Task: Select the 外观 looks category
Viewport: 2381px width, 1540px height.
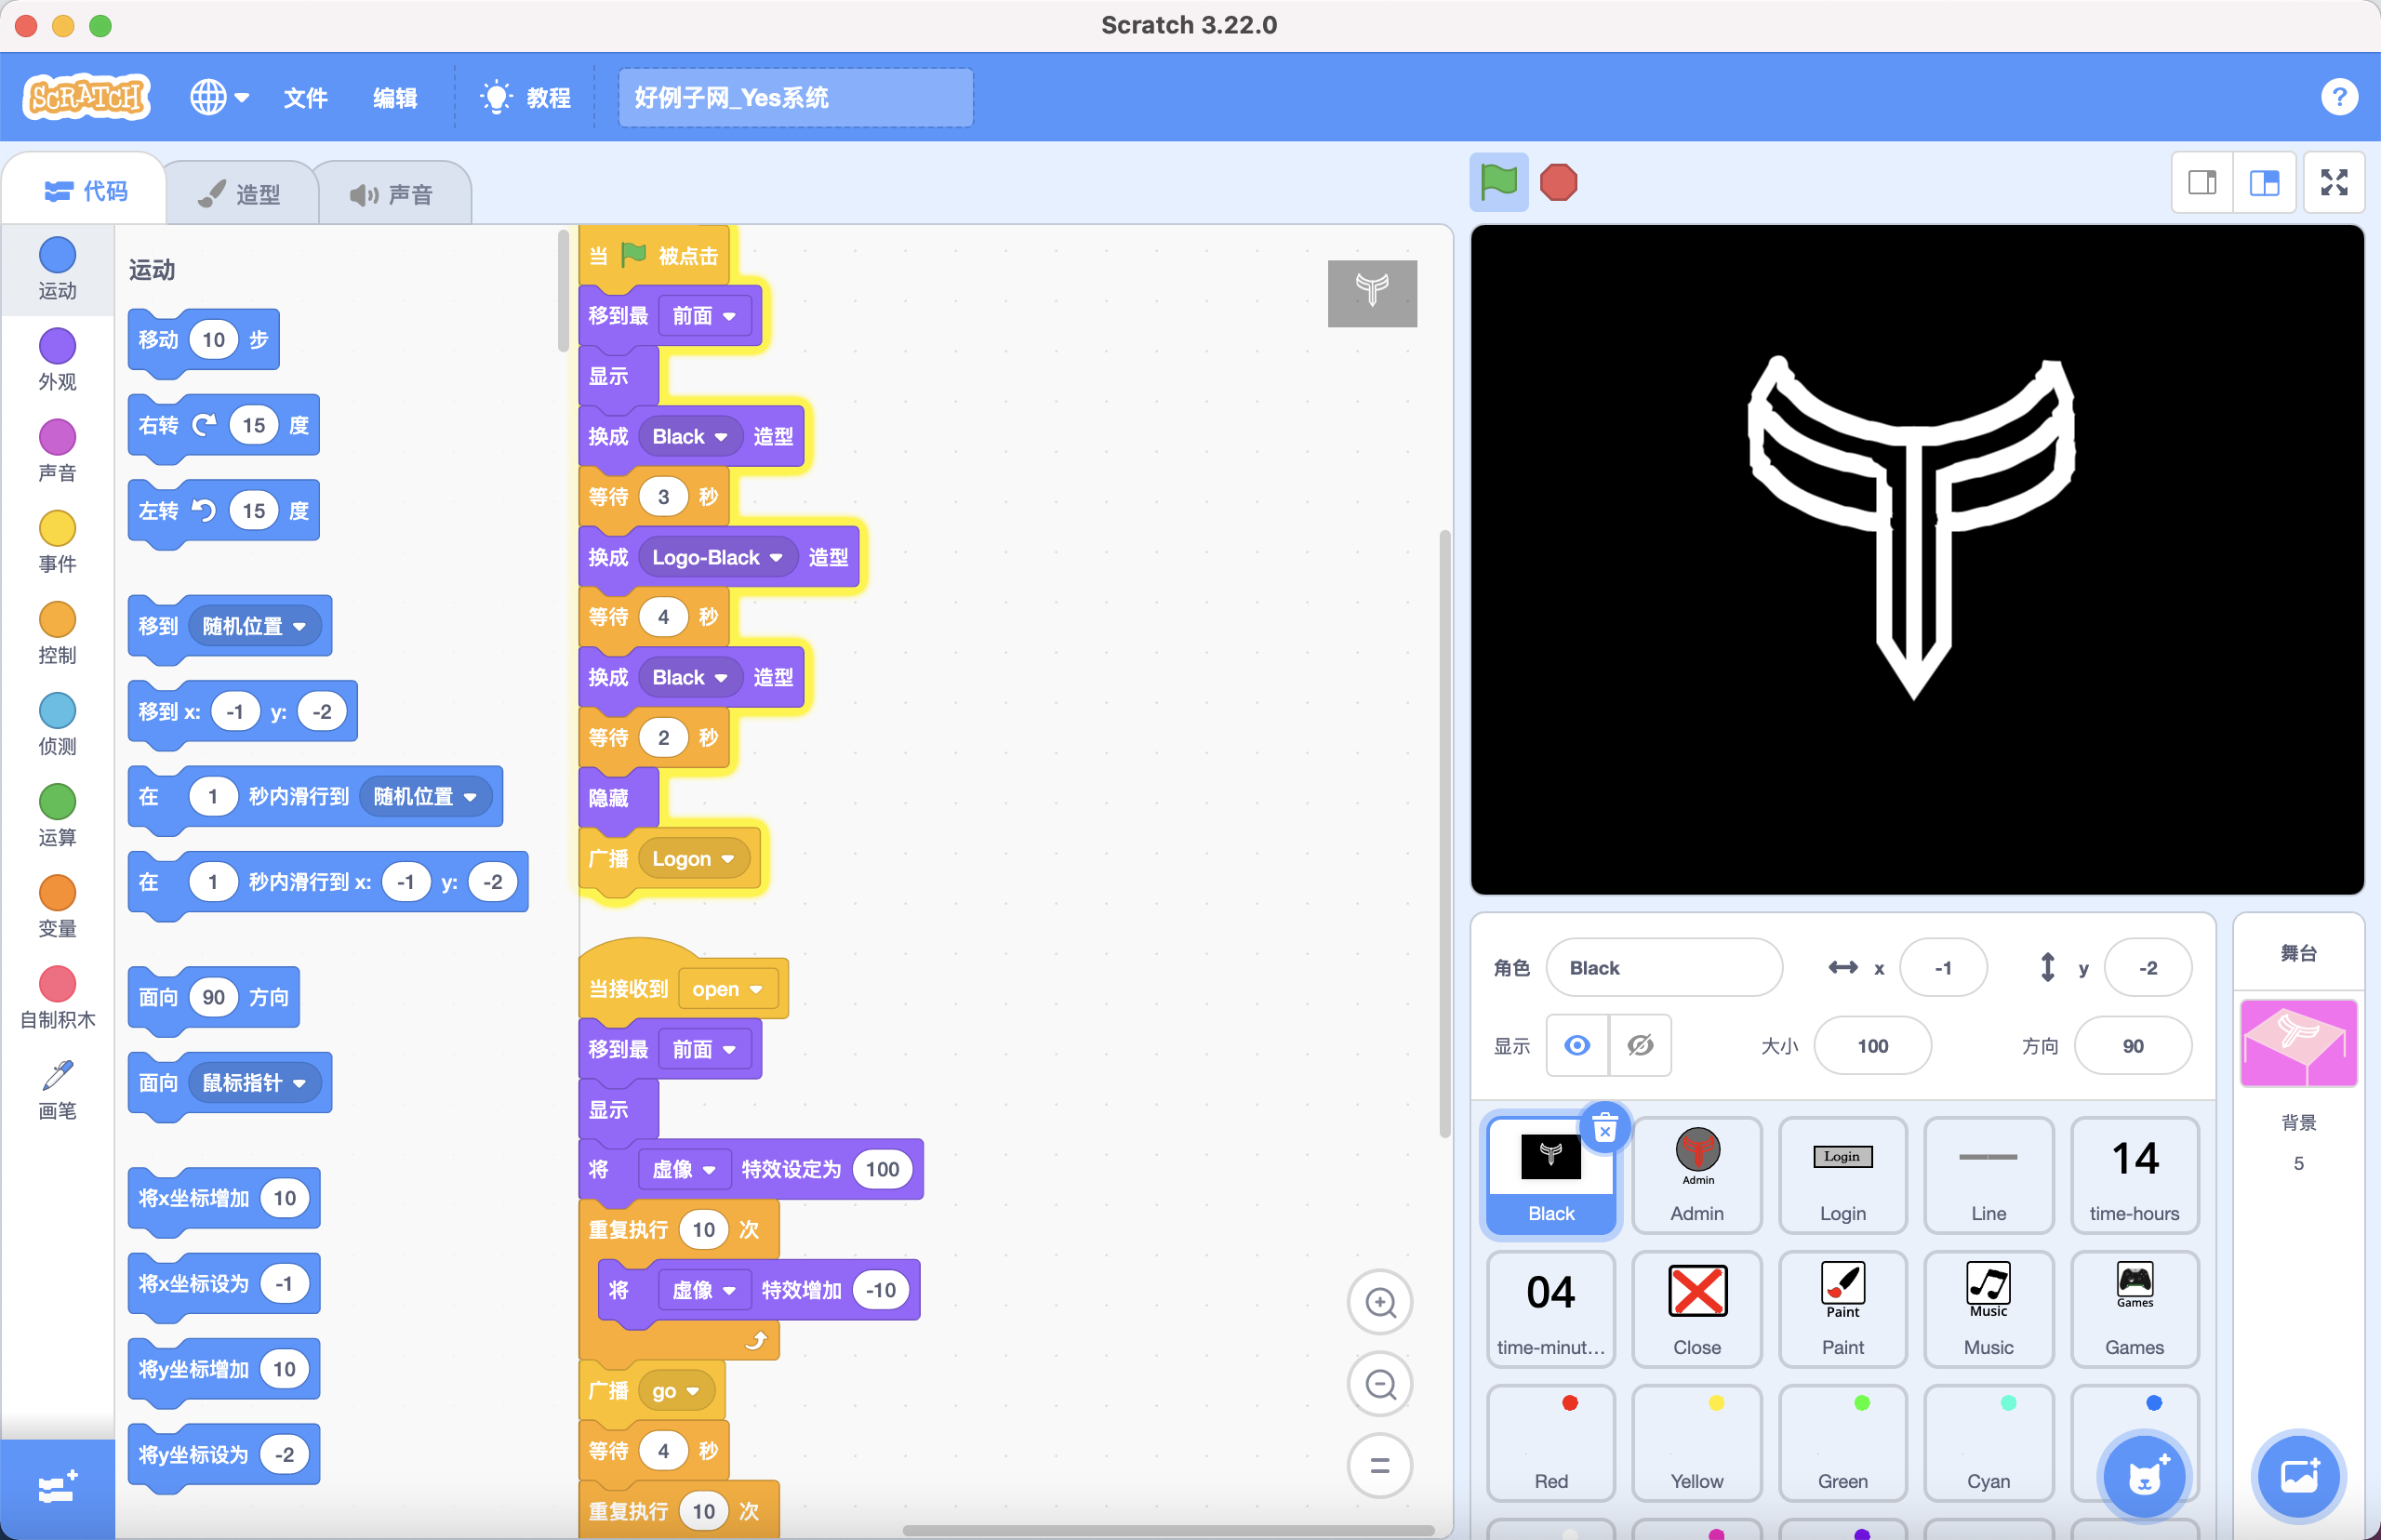Action: (57, 359)
